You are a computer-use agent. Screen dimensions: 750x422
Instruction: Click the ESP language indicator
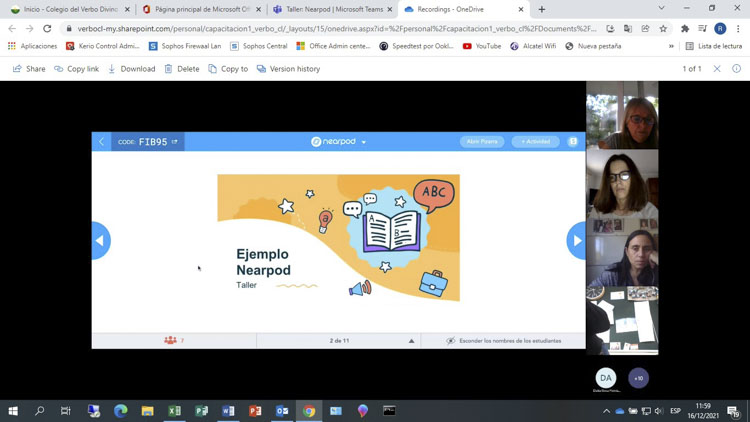coord(675,411)
